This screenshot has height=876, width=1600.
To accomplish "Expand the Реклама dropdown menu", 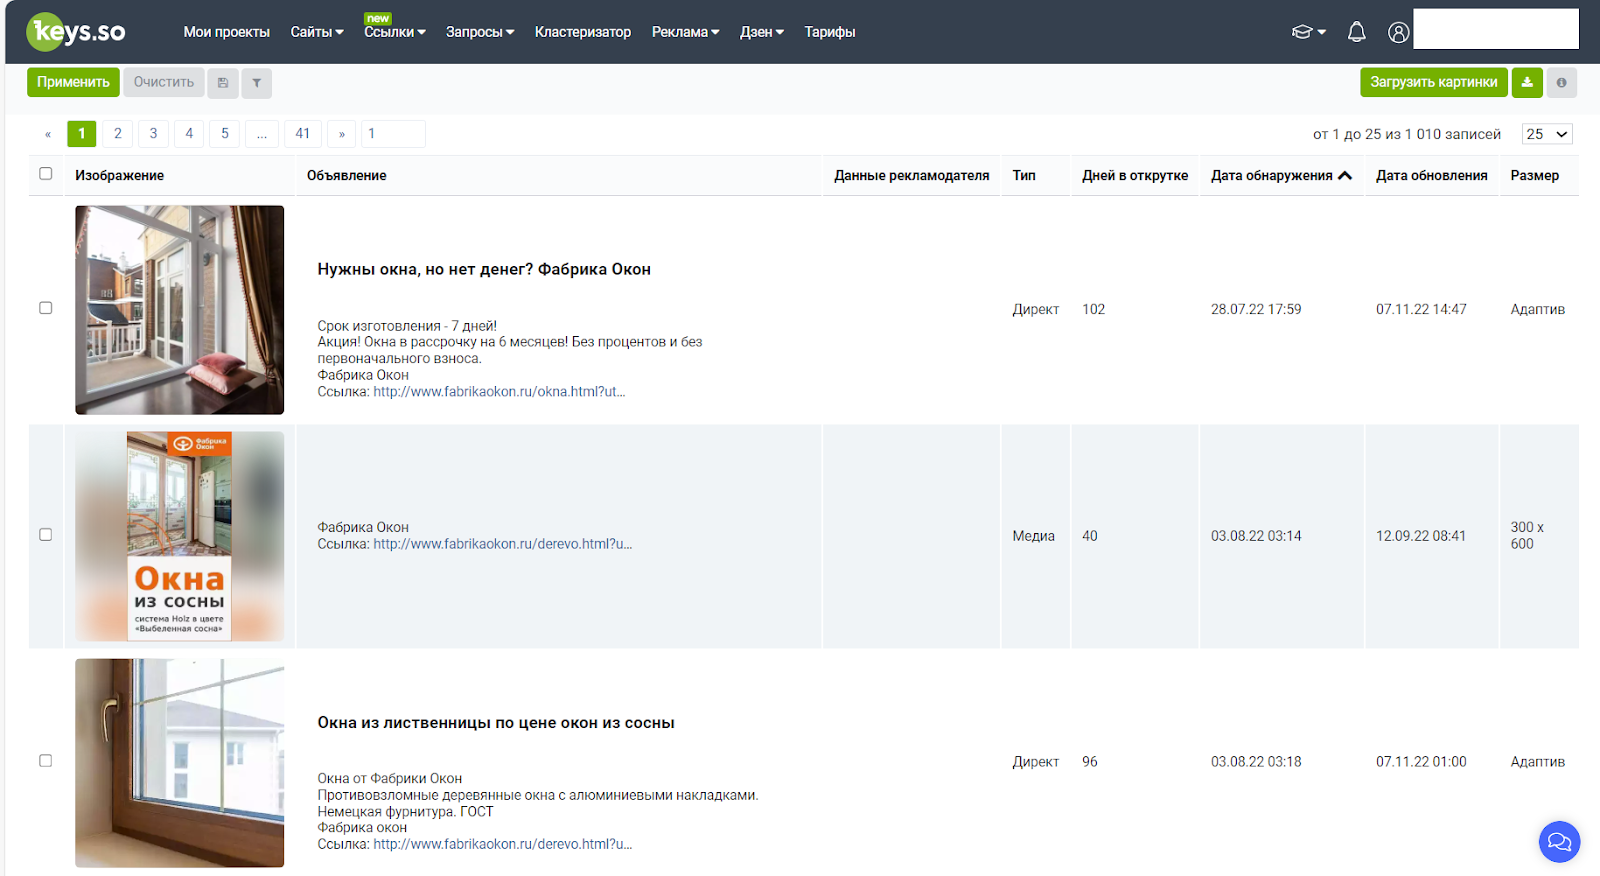I will coord(686,32).
